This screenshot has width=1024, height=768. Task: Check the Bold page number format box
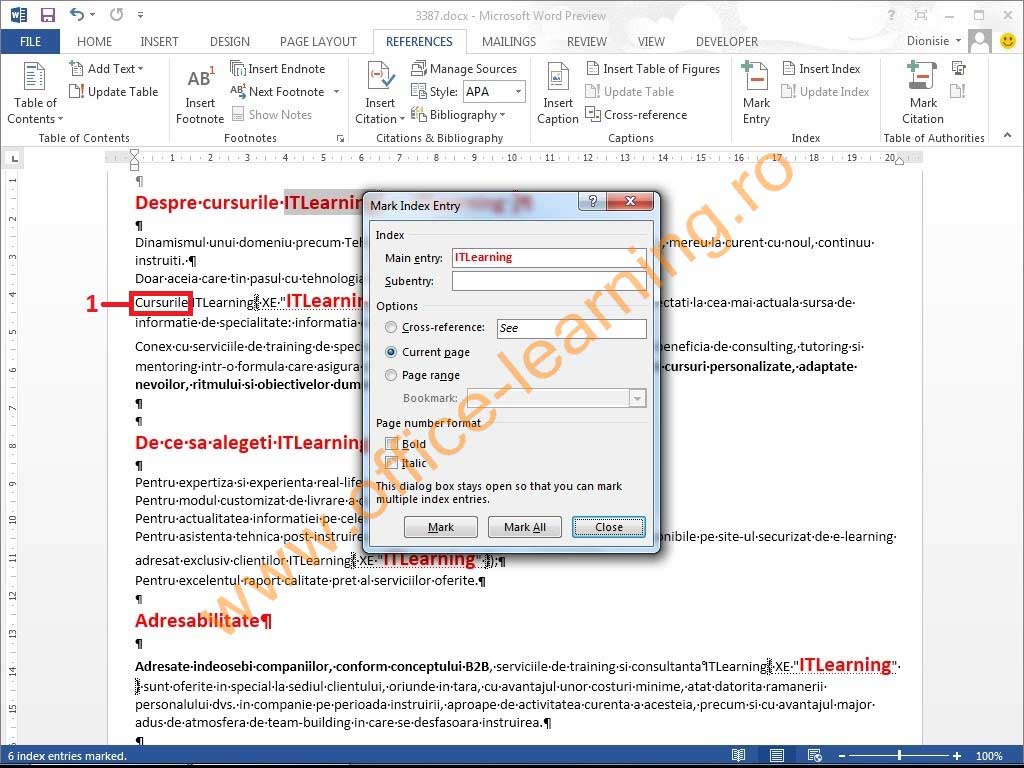[x=392, y=443]
